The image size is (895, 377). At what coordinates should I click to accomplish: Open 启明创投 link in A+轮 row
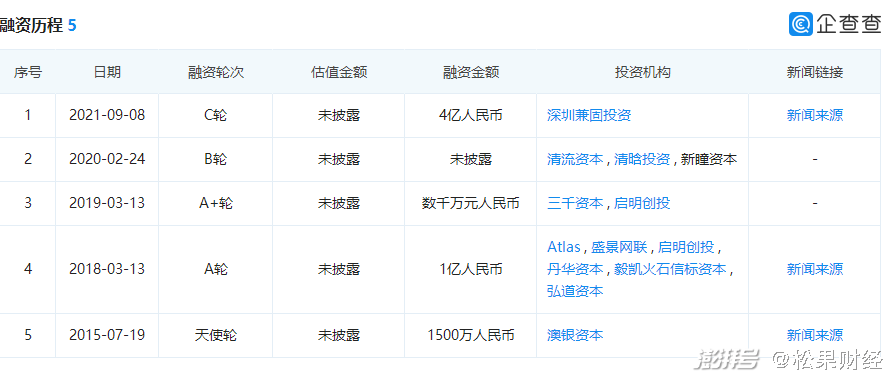click(642, 203)
